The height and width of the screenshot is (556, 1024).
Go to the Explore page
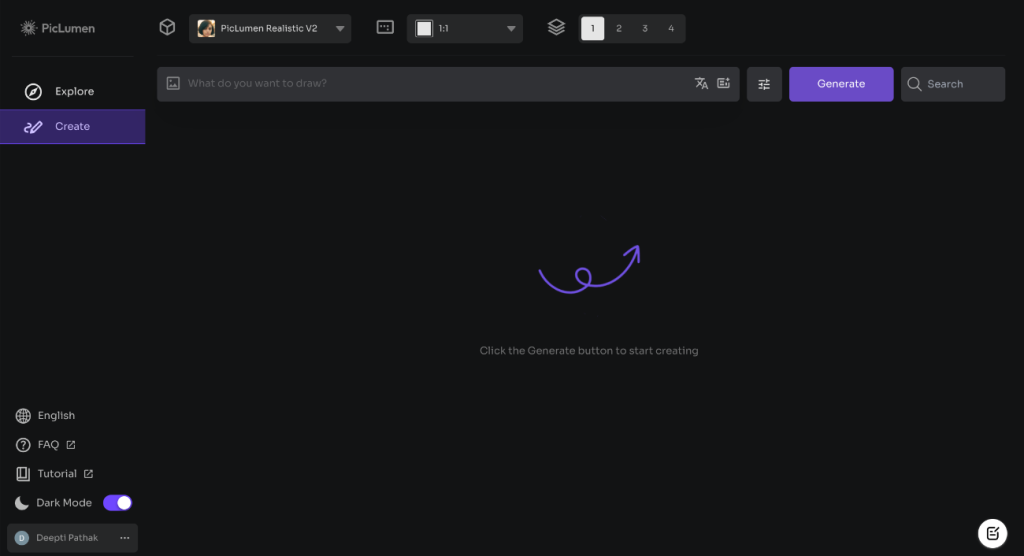click(x=73, y=92)
